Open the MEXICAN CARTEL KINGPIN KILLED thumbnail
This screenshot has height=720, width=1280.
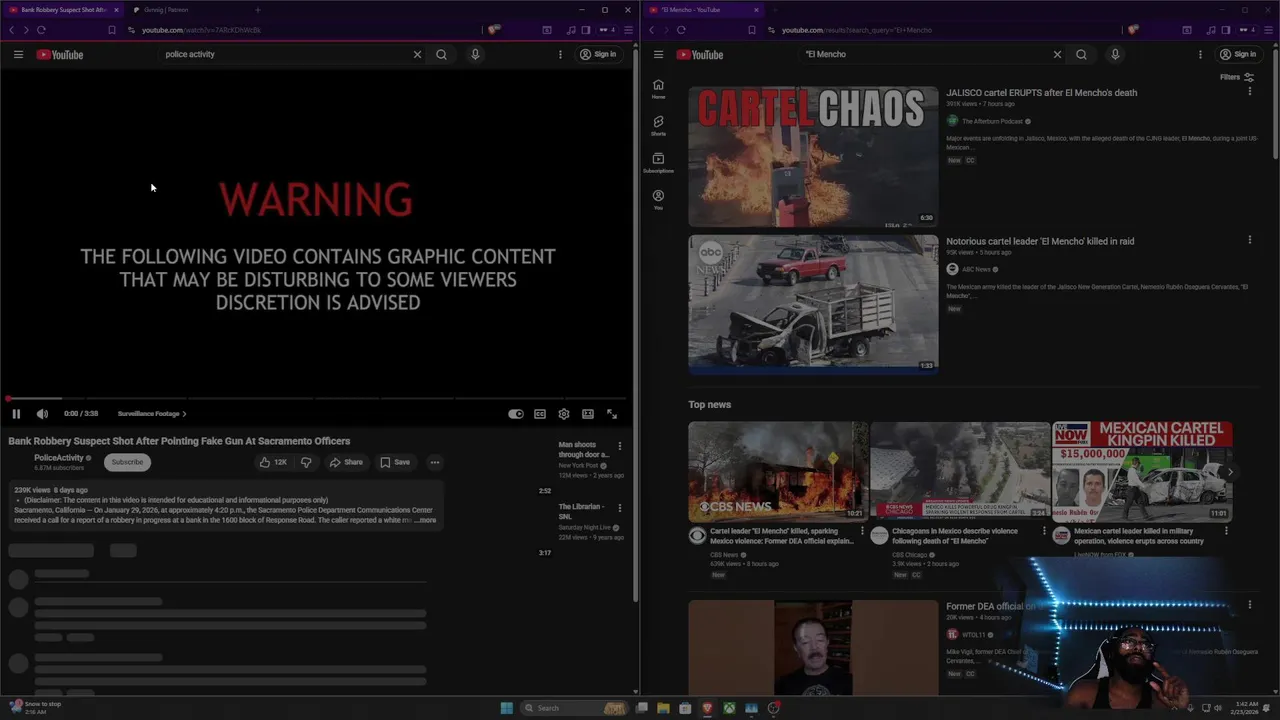1141,471
